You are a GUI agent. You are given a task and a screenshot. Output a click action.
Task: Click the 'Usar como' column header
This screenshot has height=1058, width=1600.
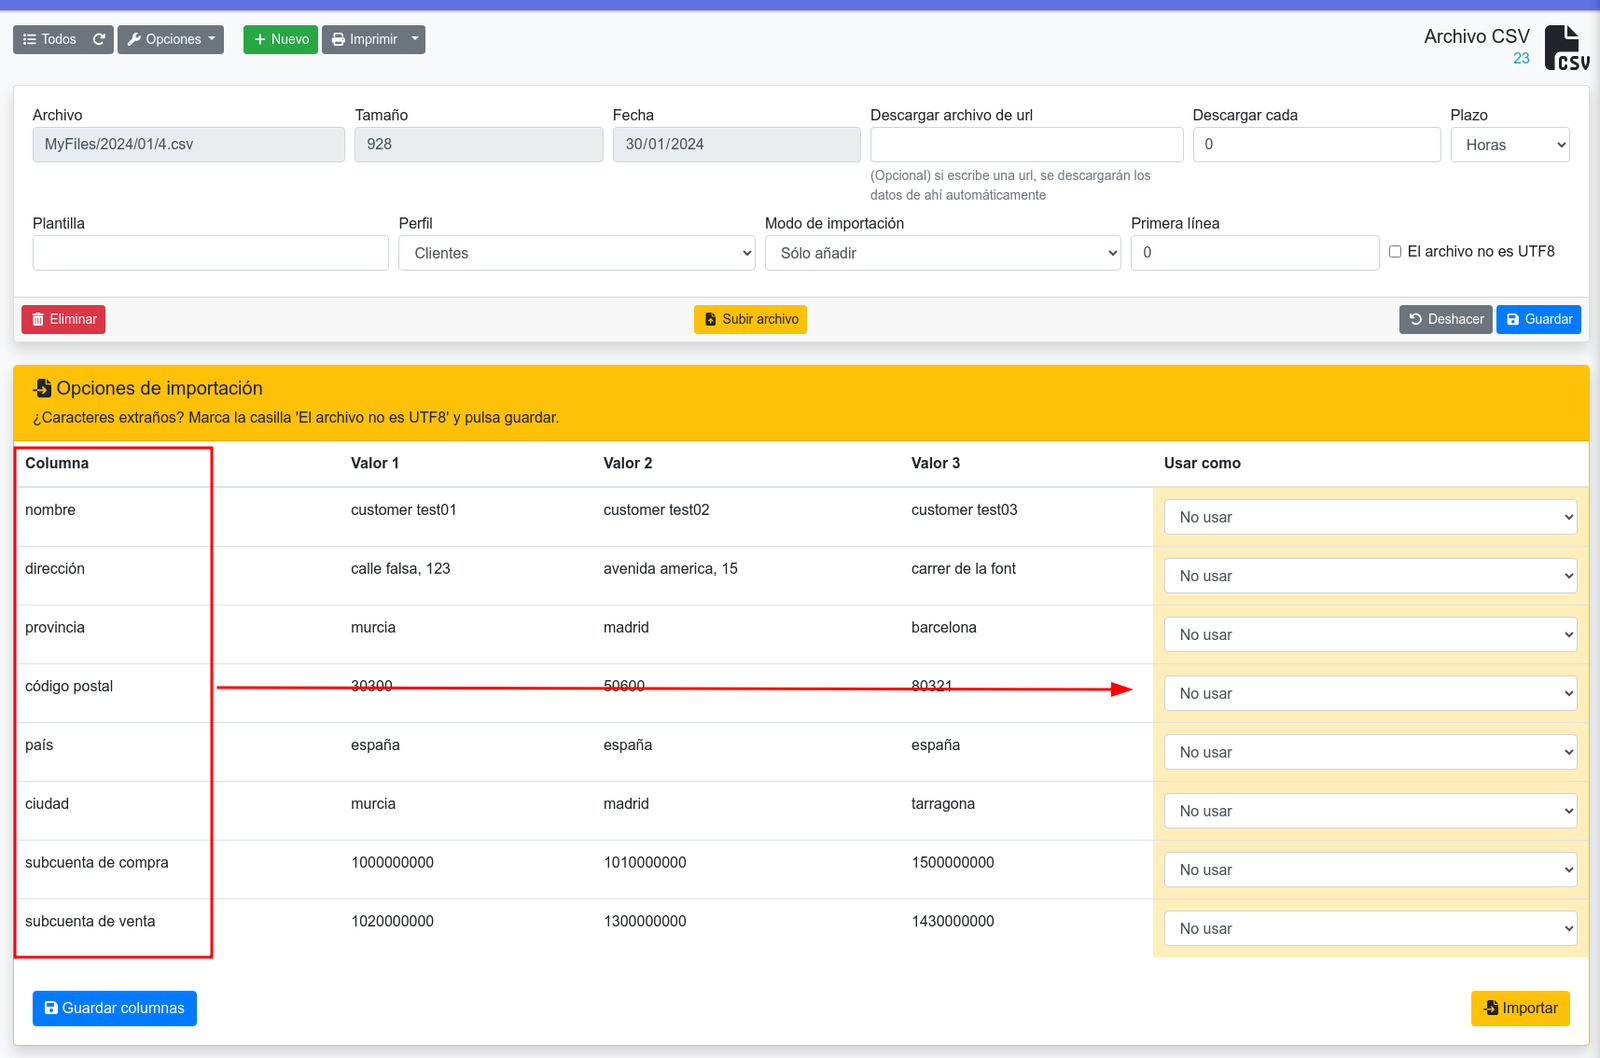[x=1203, y=463]
